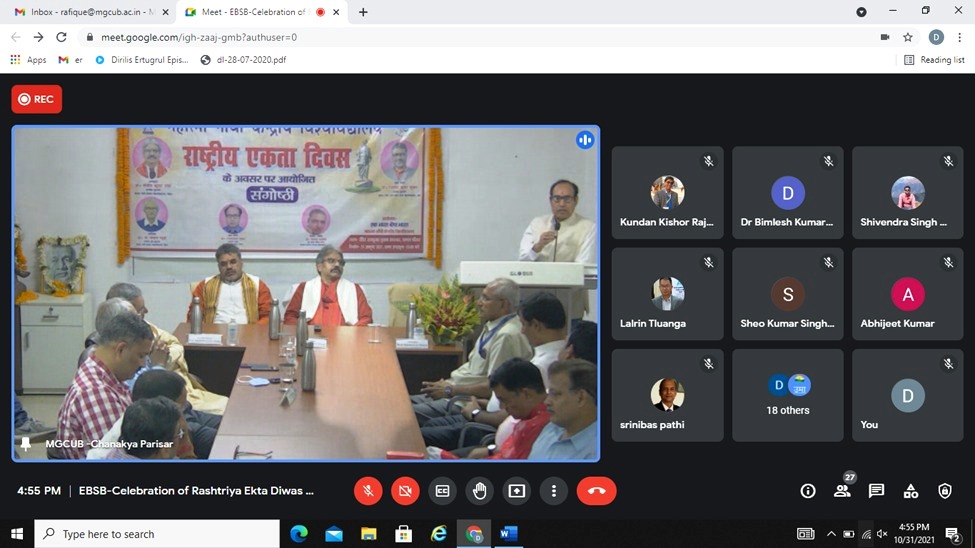Show the participants list
Image resolution: width=975 pixels, height=548 pixels.
(x=842, y=491)
